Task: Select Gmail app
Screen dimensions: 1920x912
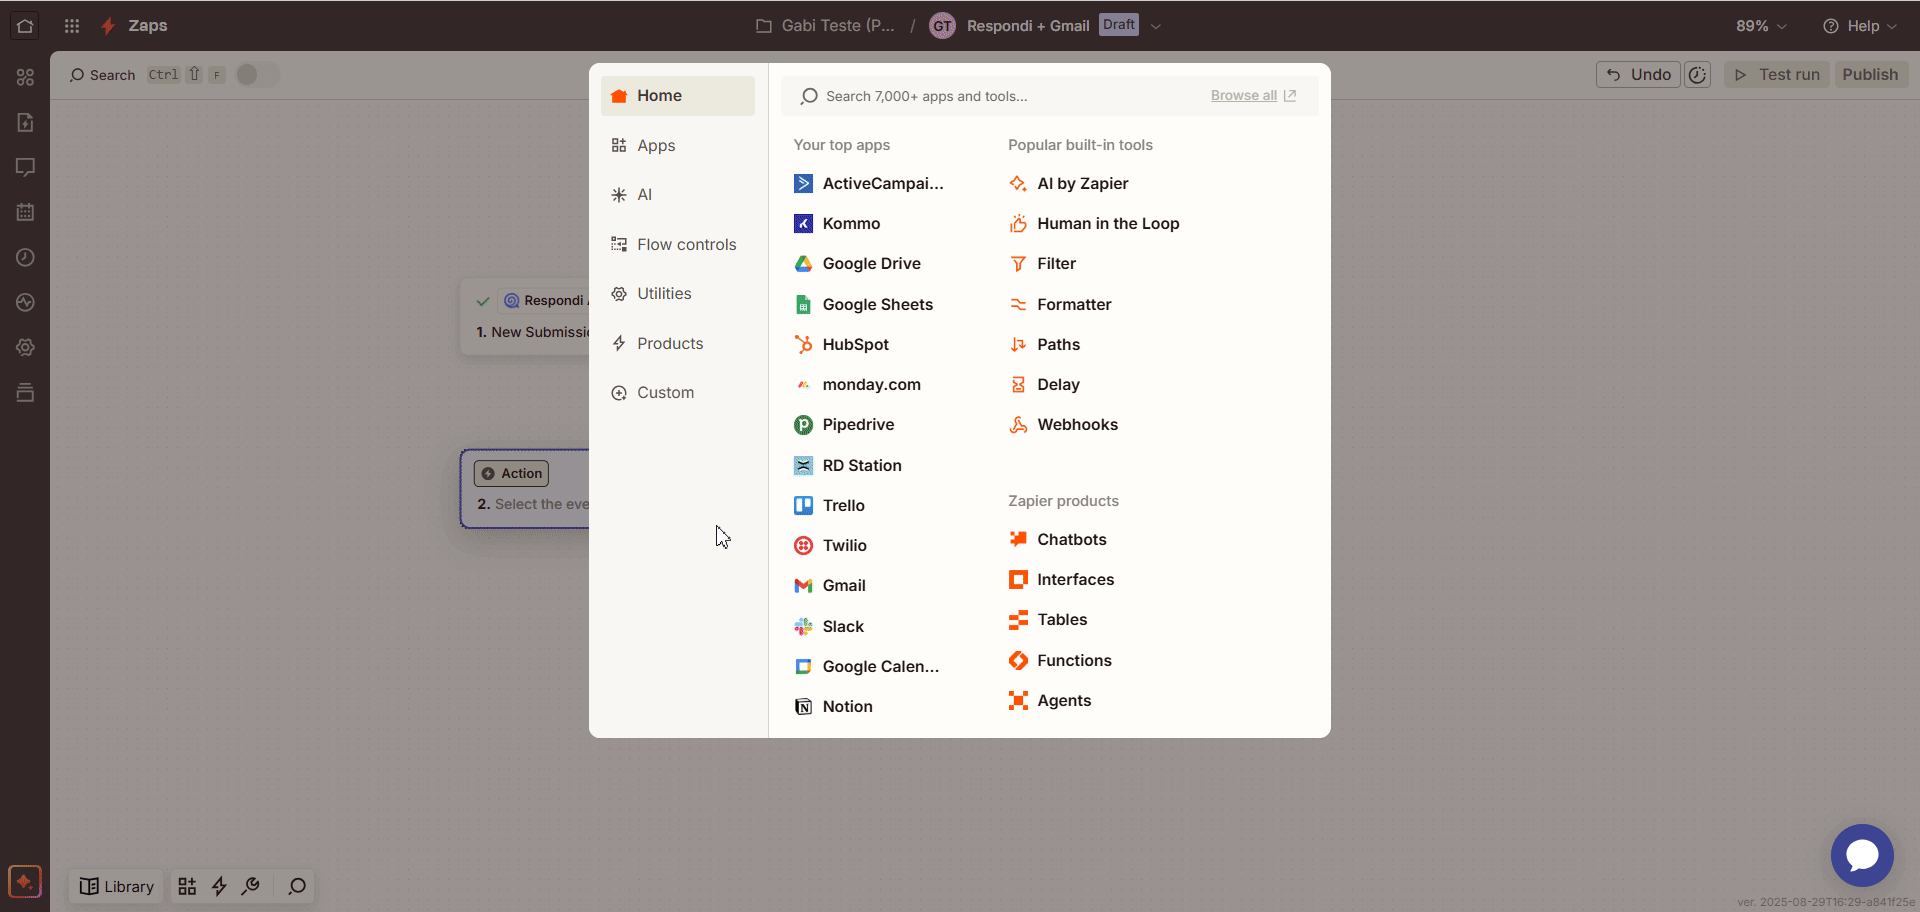Action: coord(830,586)
